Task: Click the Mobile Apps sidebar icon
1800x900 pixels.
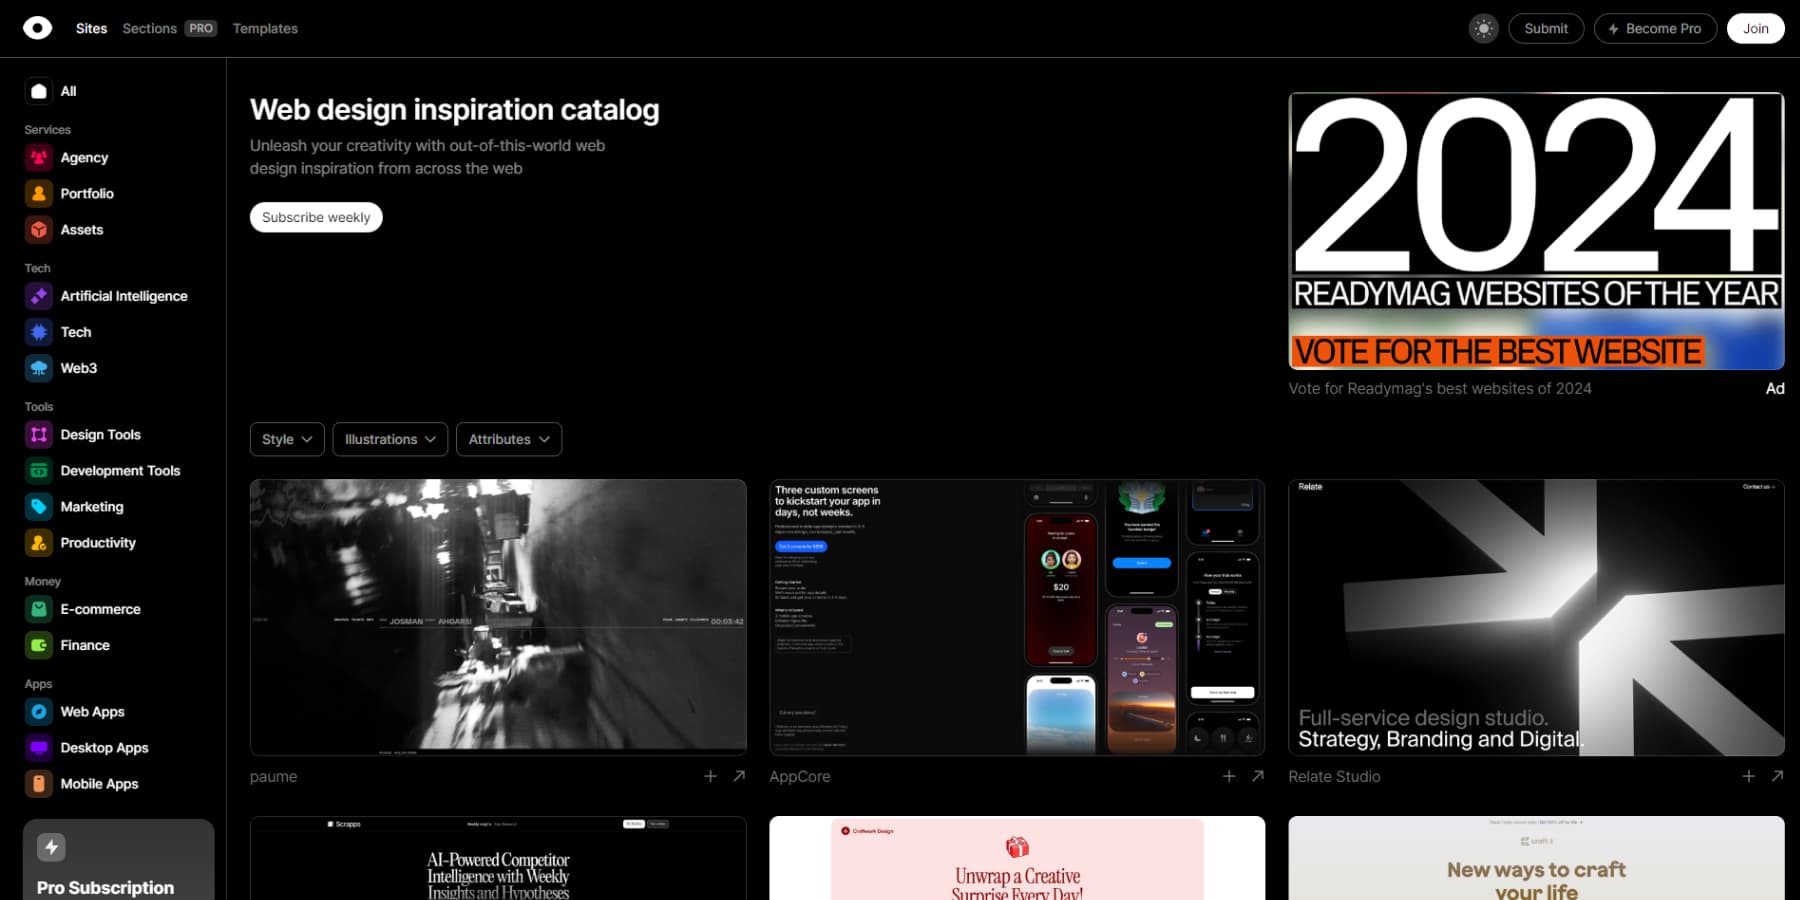Action: pos(38,784)
